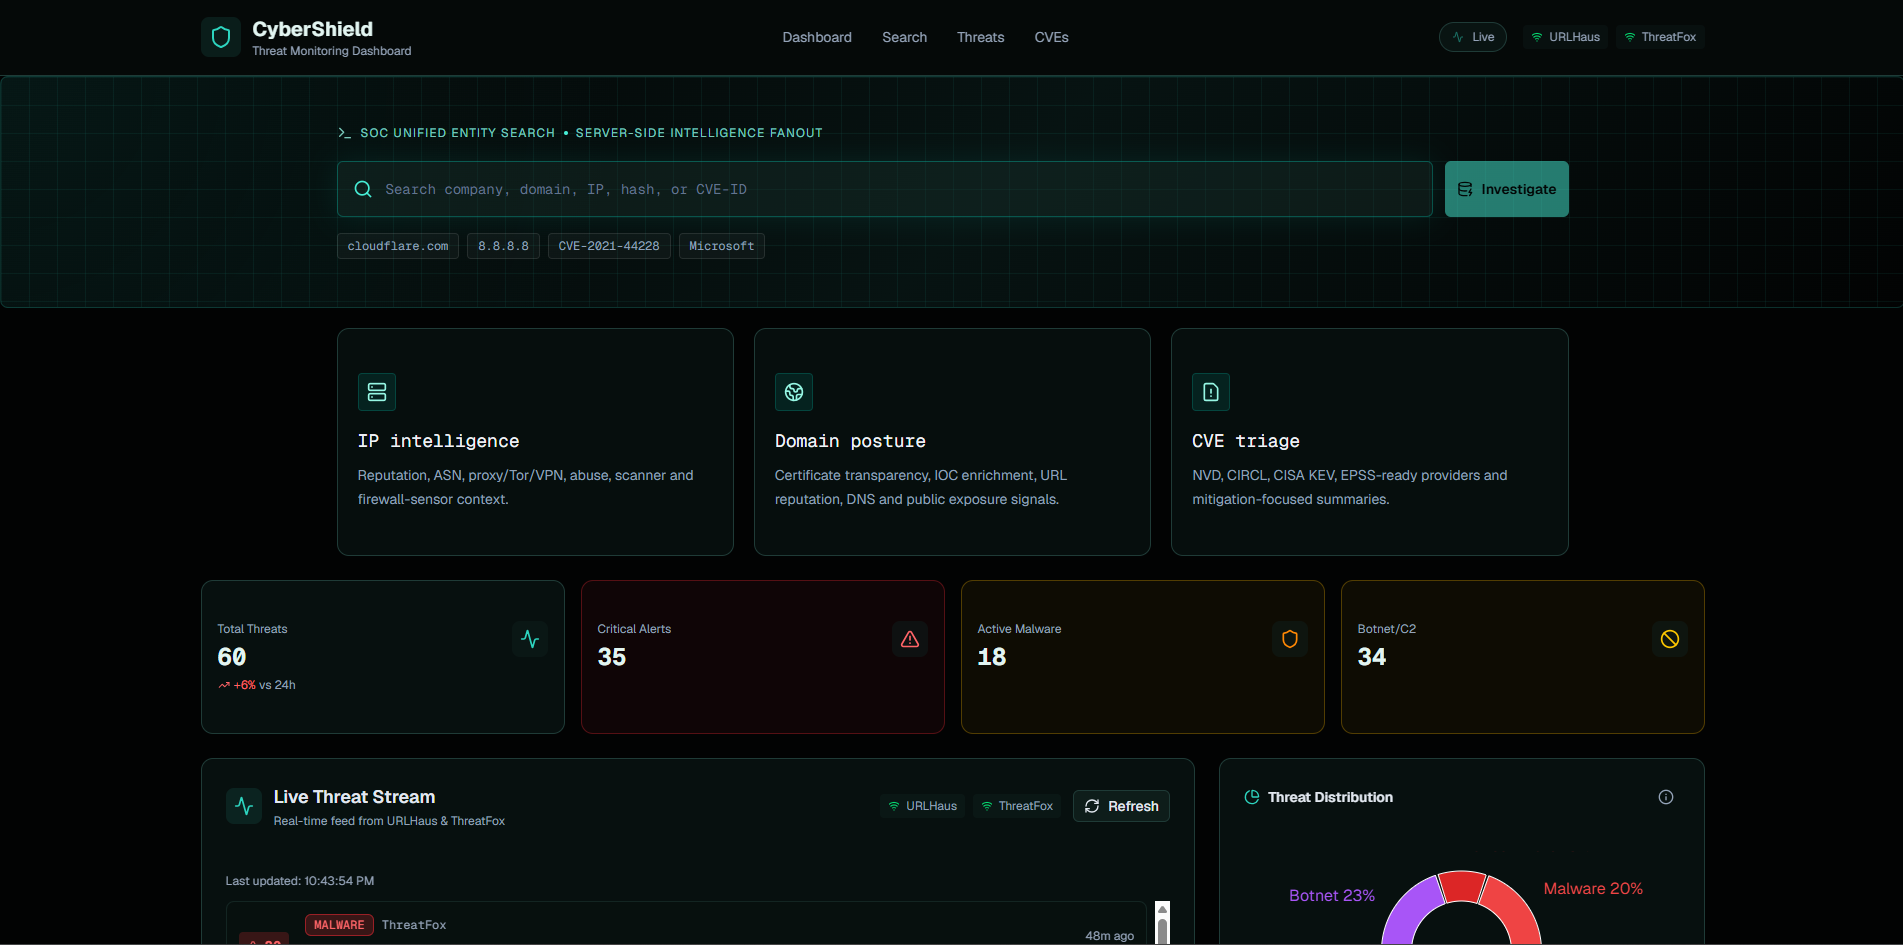Image resolution: width=1903 pixels, height=945 pixels.
Task: Click the Live Threat Stream pulse icon
Action: point(244,806)
